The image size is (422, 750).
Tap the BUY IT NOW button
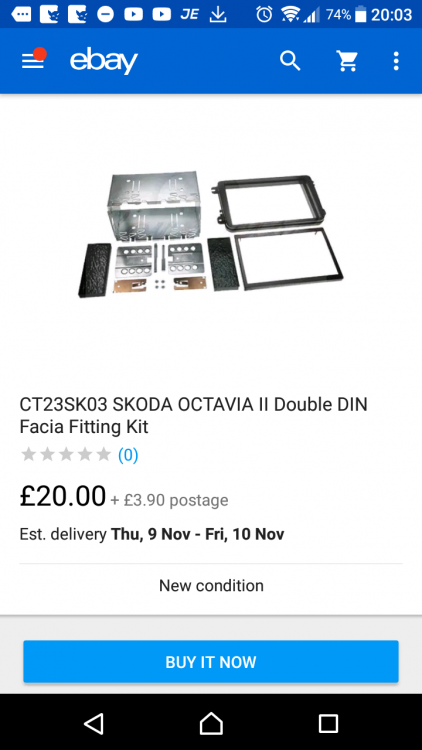(x=211, y=662)
